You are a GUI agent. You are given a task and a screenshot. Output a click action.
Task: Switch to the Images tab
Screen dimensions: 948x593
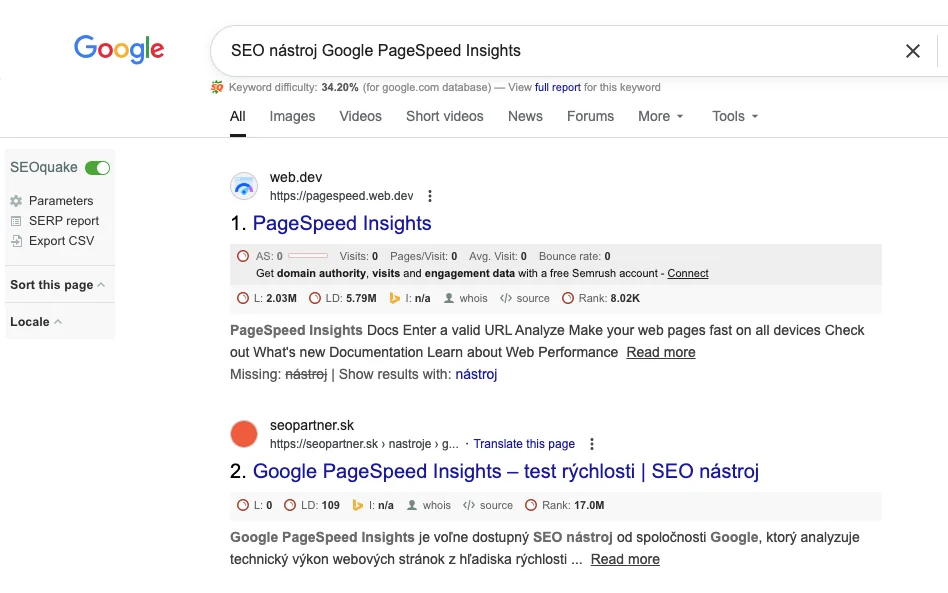coord(292,116)
